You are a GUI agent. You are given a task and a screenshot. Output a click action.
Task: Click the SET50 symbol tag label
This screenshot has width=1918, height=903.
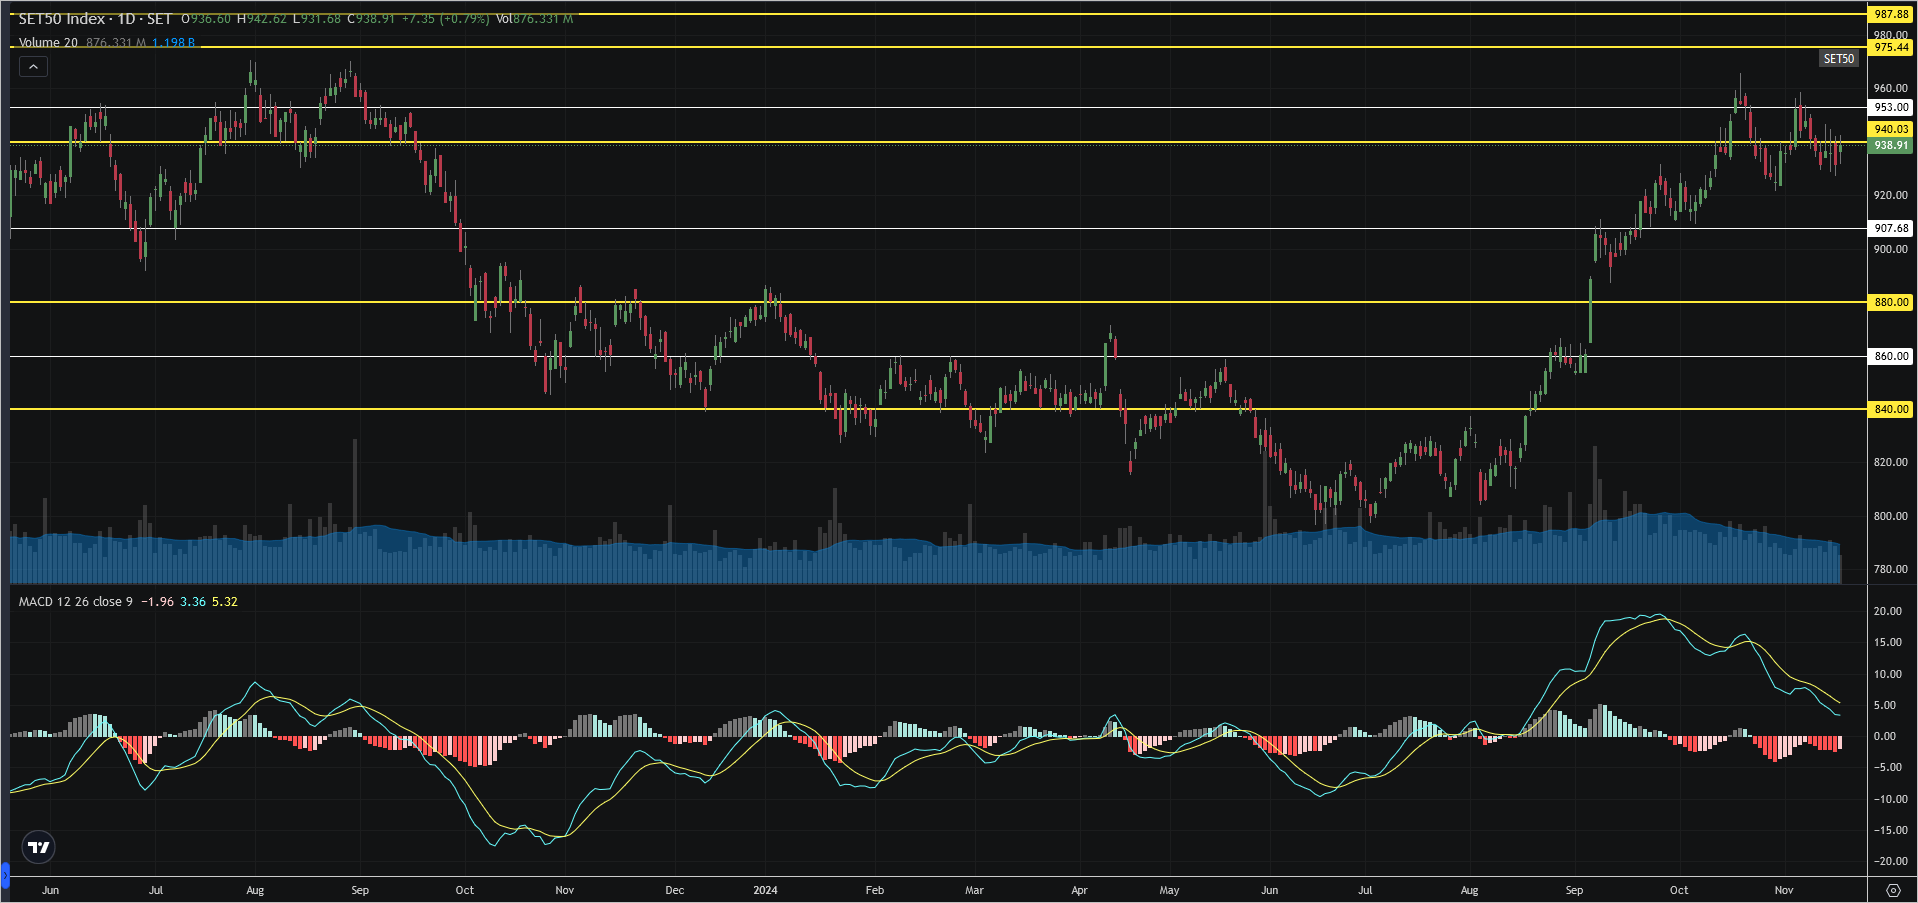point(1838,59)
